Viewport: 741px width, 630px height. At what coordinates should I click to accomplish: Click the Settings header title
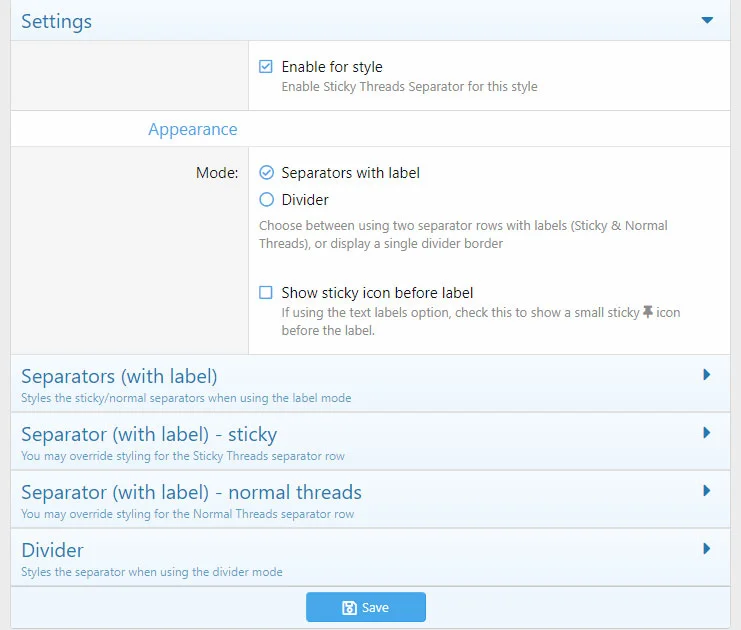pos(56,21)
